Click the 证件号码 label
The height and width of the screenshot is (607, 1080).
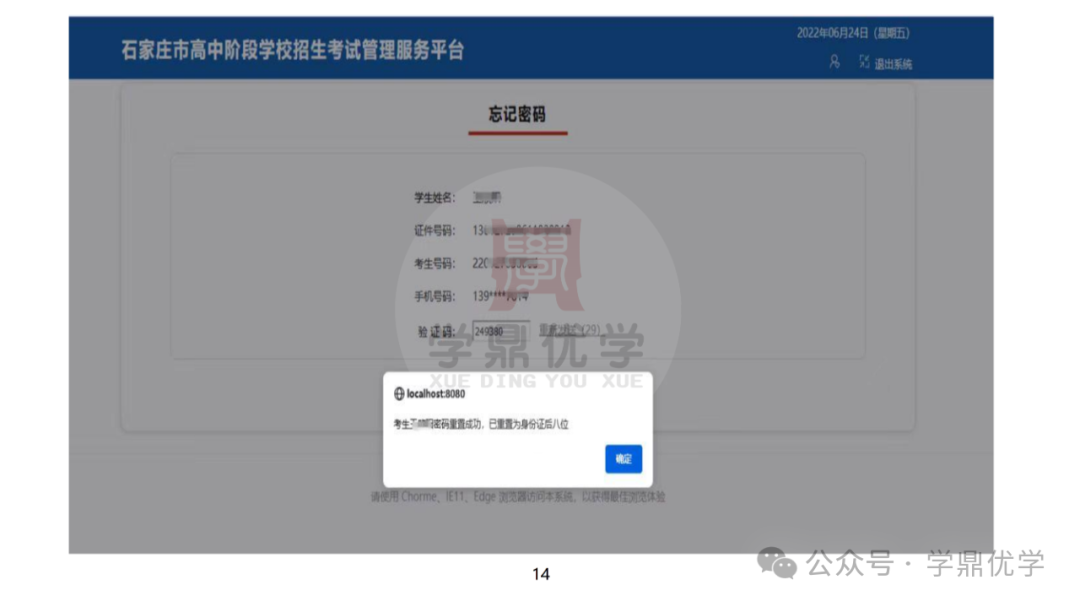tap(434, 231)
